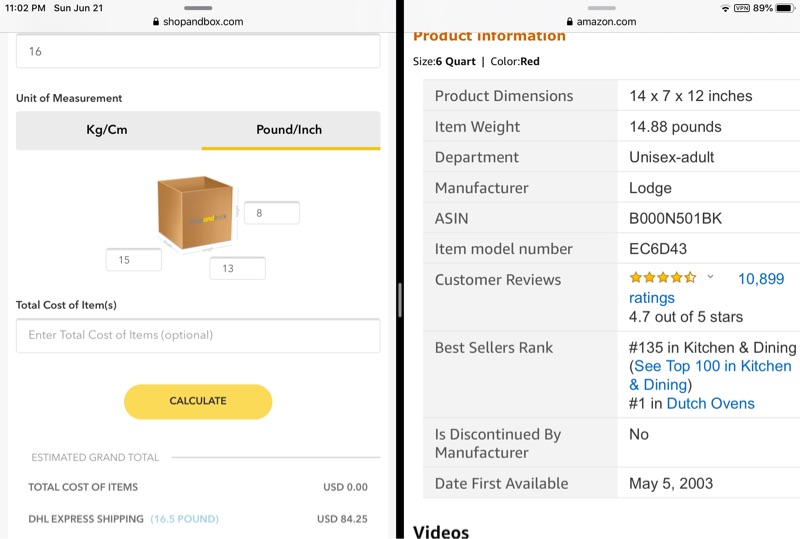
Task: Click the cardboard box illustration
Action: (x=195, y=213)
